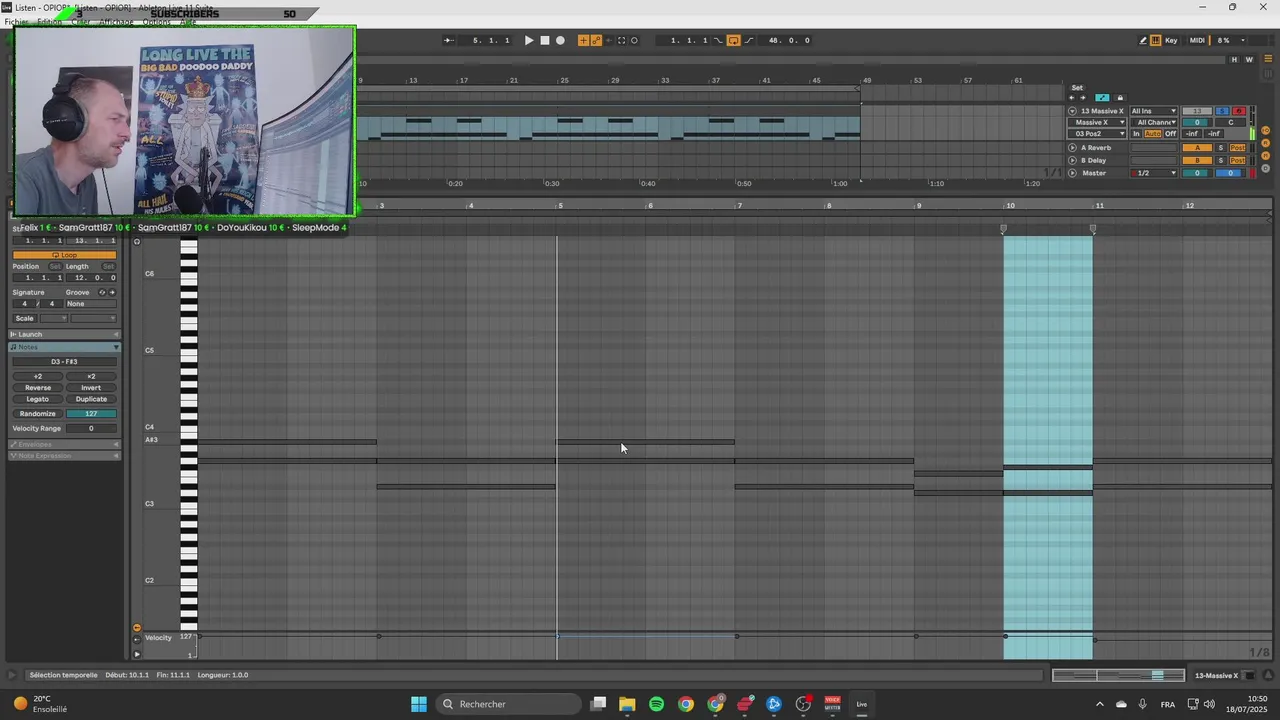This screenshot has height=720, width=1280.
Task: Open the Windows Start menu
Action: (419, 704)
